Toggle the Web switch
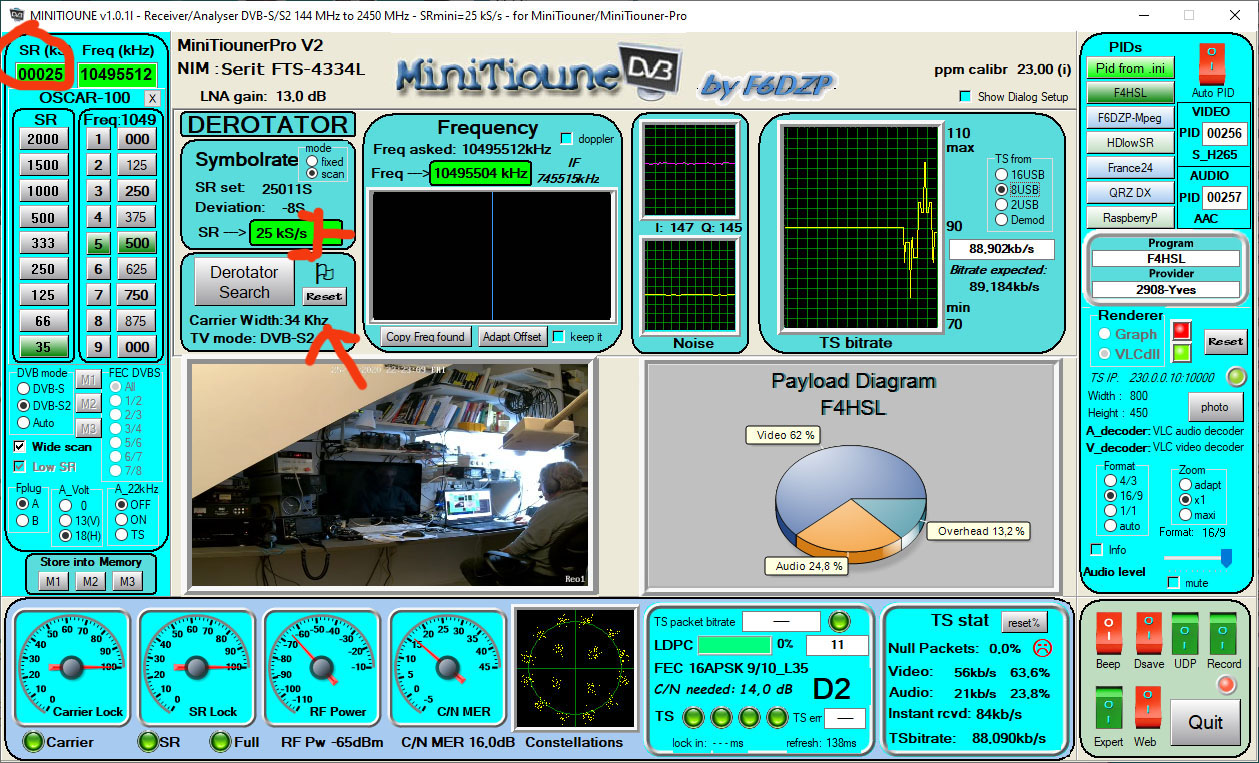 click(x=1147, y=707)
